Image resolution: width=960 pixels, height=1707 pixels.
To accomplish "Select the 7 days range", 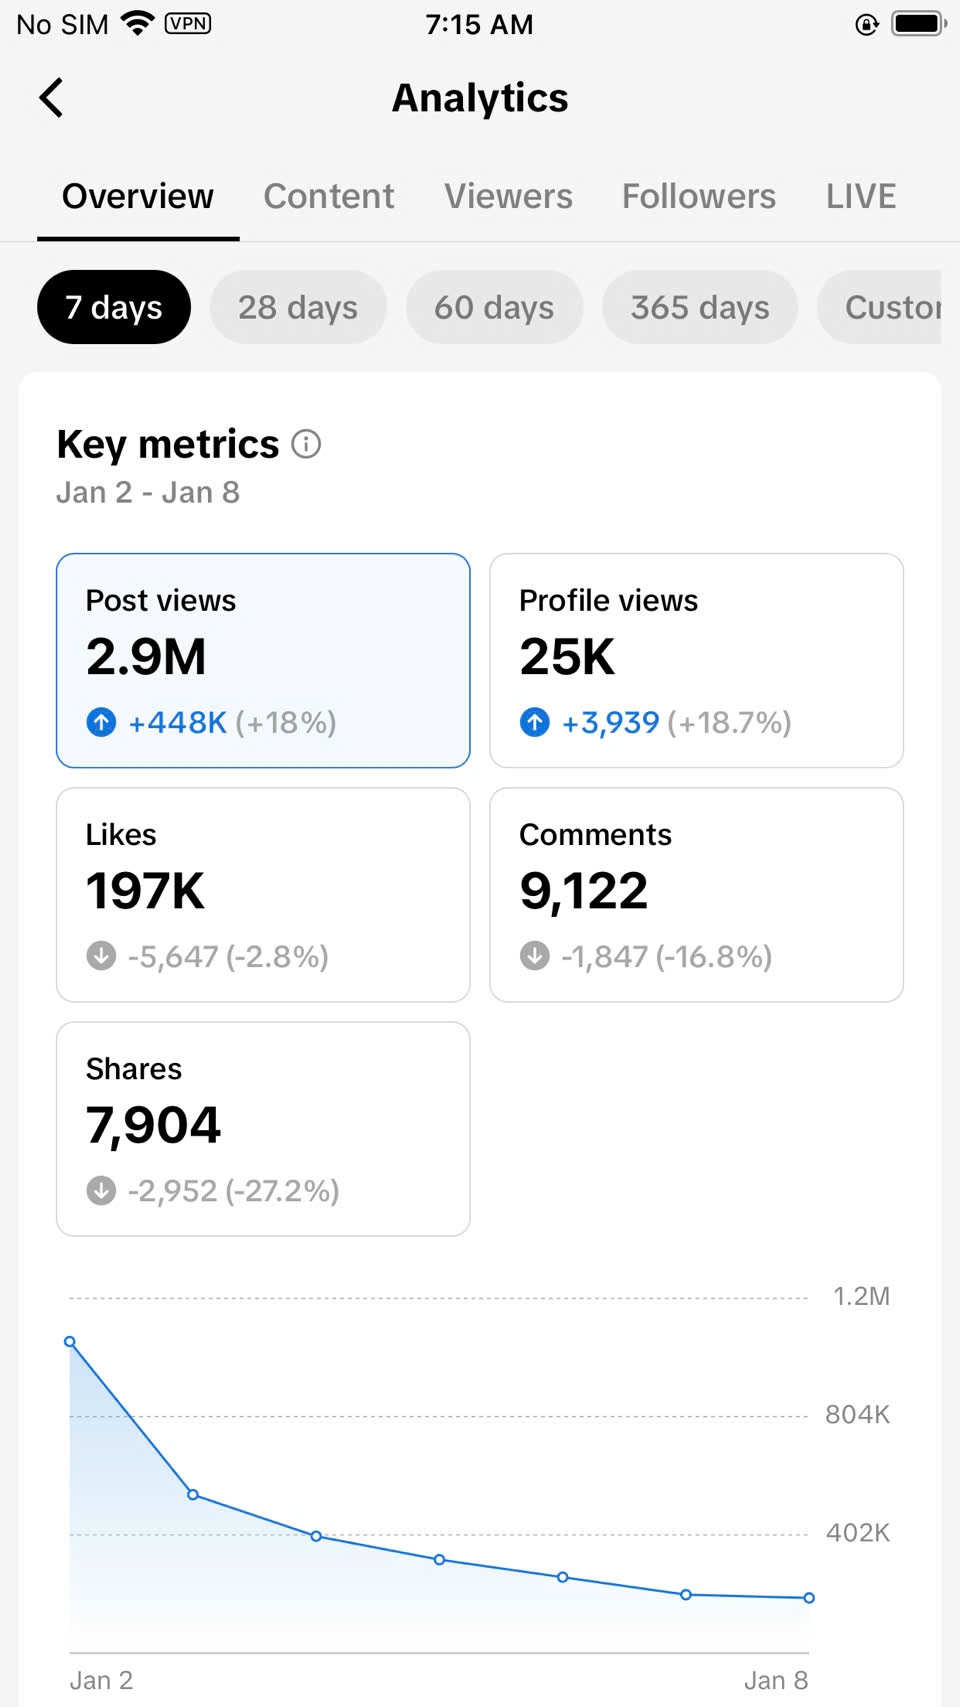I will point(114,307).
